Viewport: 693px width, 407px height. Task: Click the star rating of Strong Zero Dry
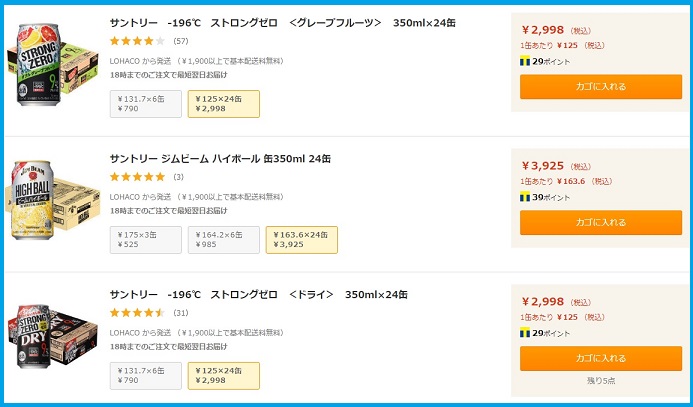pos(137,313)
